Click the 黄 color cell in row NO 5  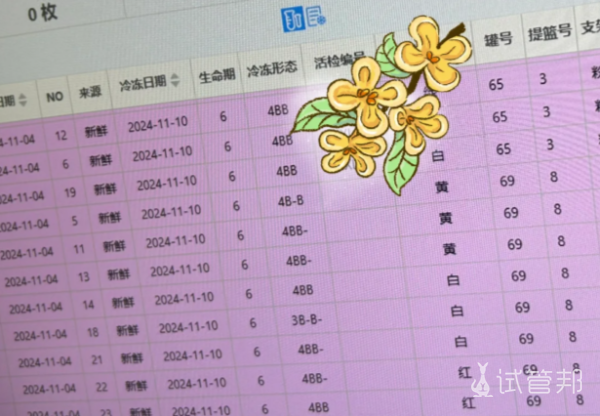pyautogui.click(x=442, y=187)
